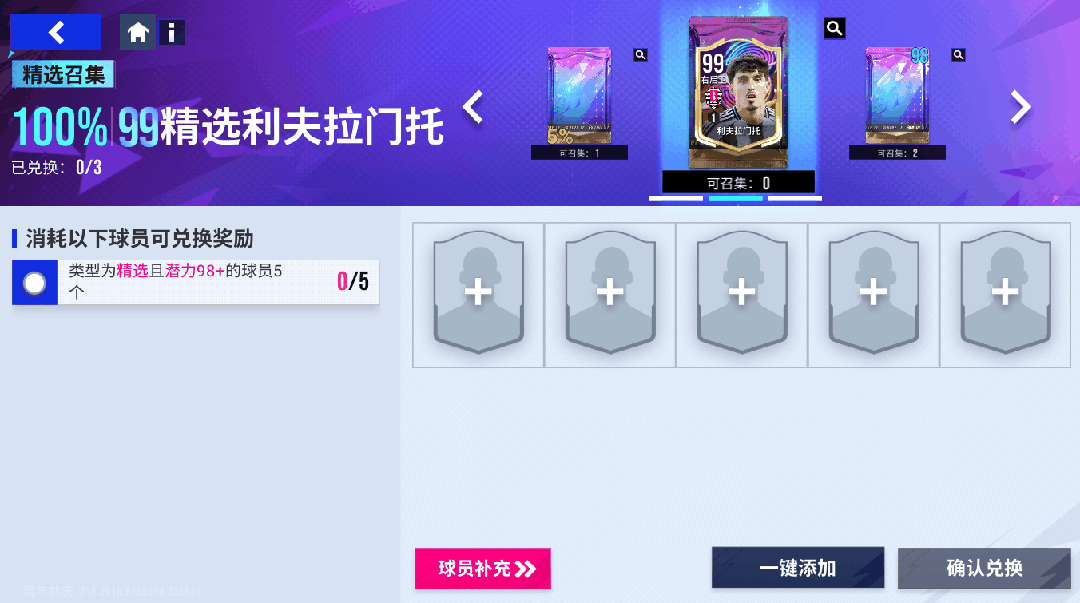Click the 确认兑换 button
Screen dimensions: 1080x603
point(984,568)
